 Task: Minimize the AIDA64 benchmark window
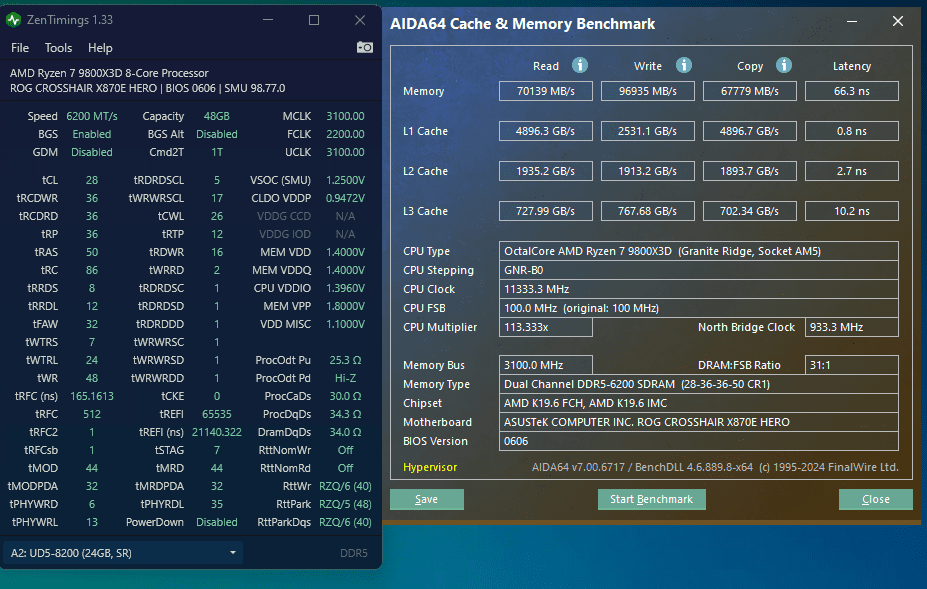click(x=852, y=22)
